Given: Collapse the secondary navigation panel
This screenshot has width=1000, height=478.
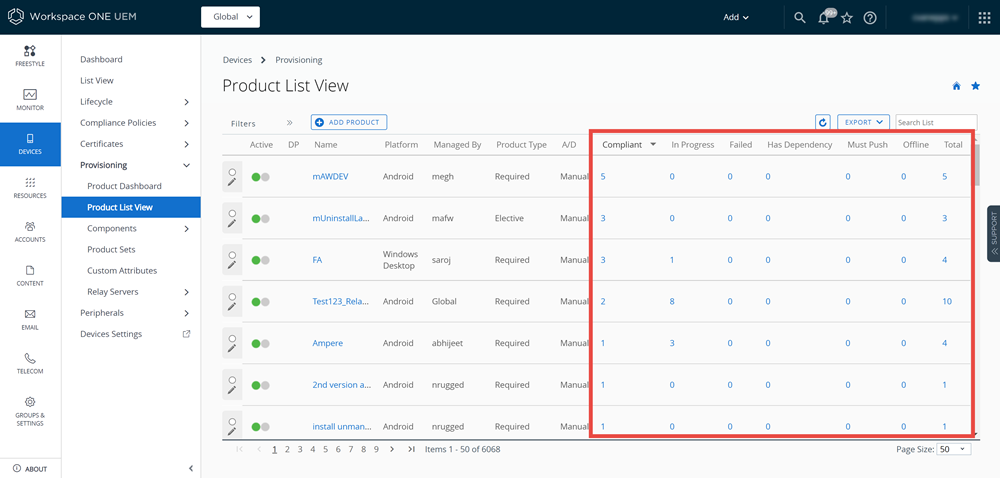Looking at the screenshot, I should [x=191, y=468].
